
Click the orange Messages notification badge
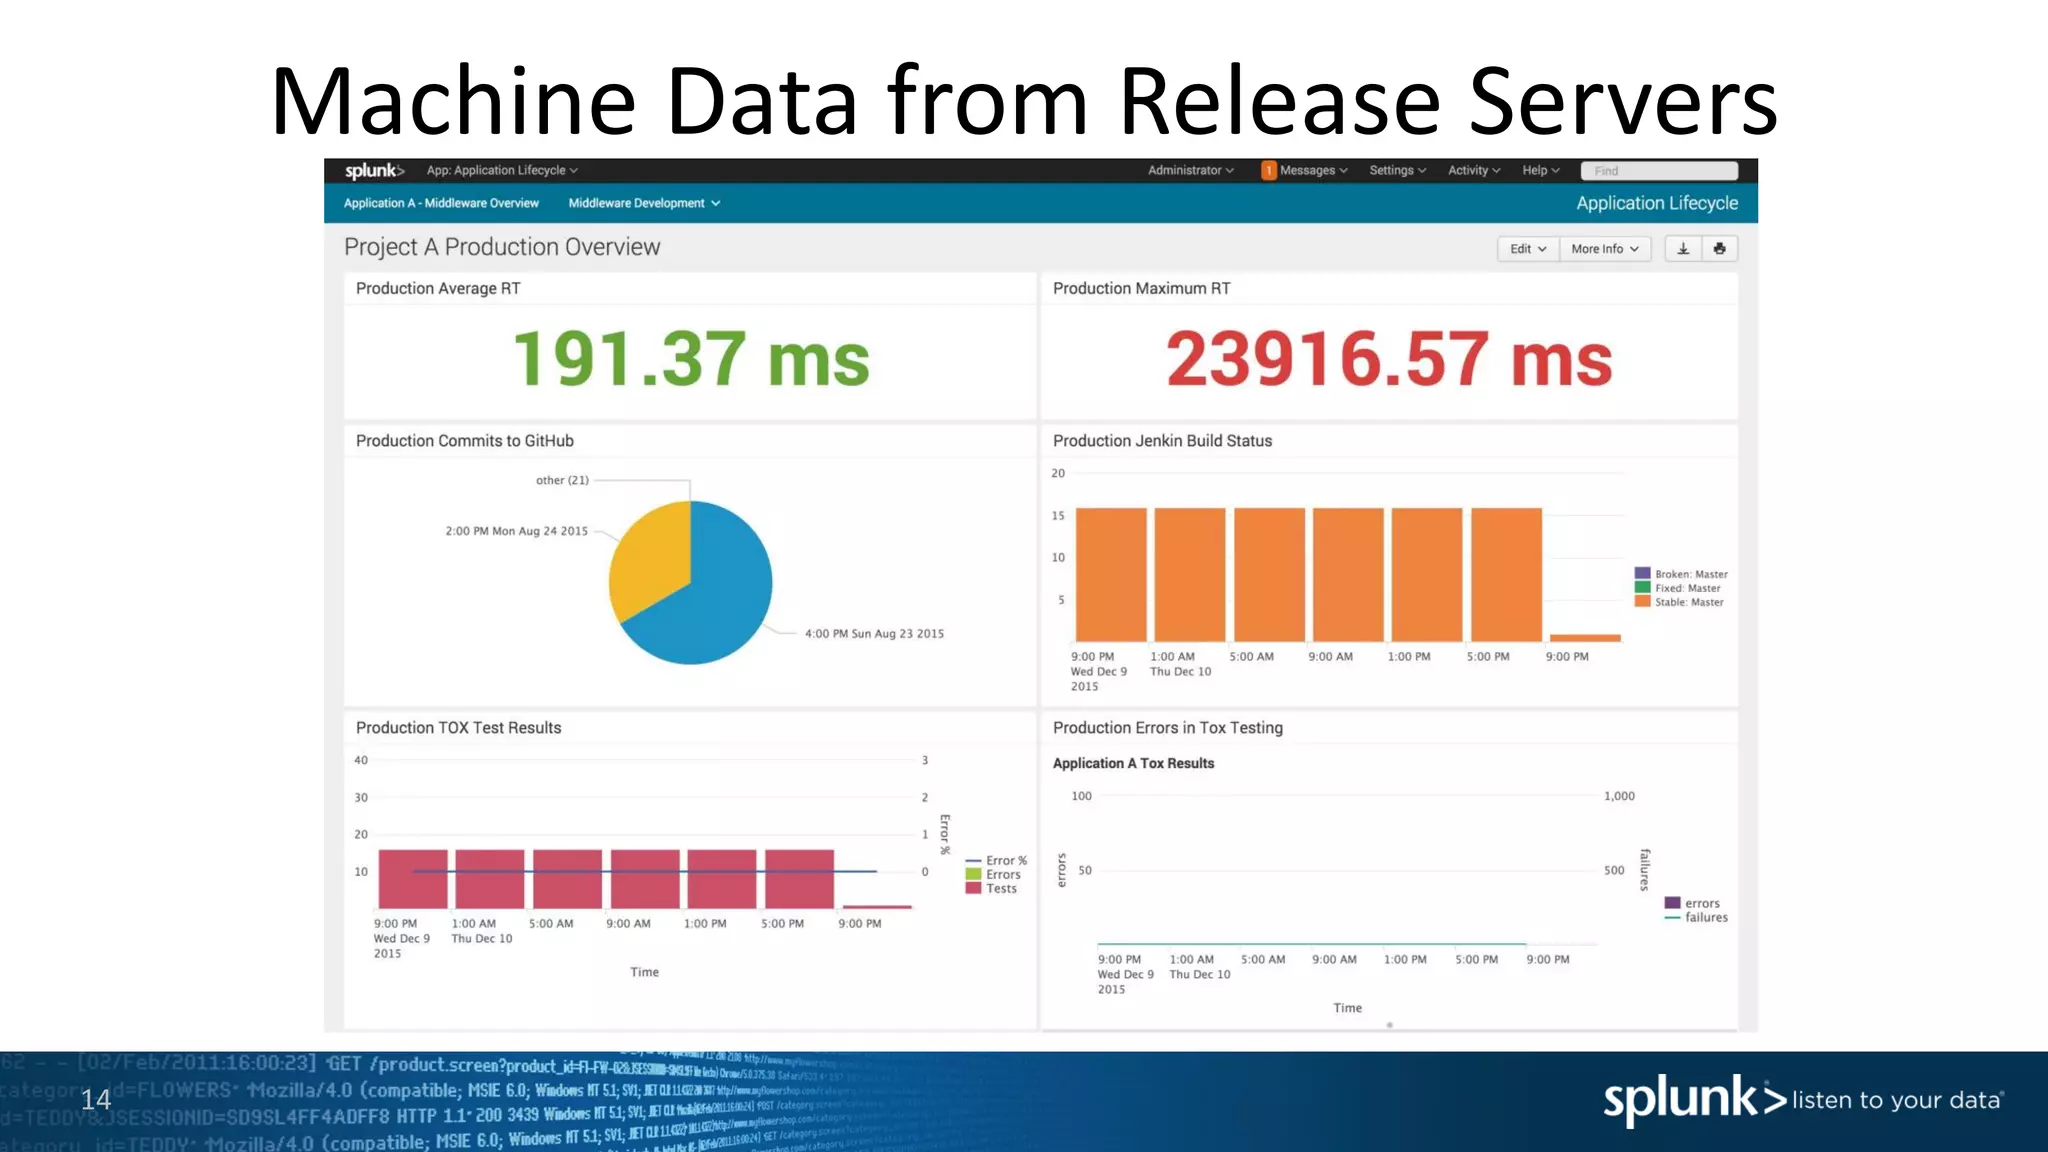point(1268,171)
